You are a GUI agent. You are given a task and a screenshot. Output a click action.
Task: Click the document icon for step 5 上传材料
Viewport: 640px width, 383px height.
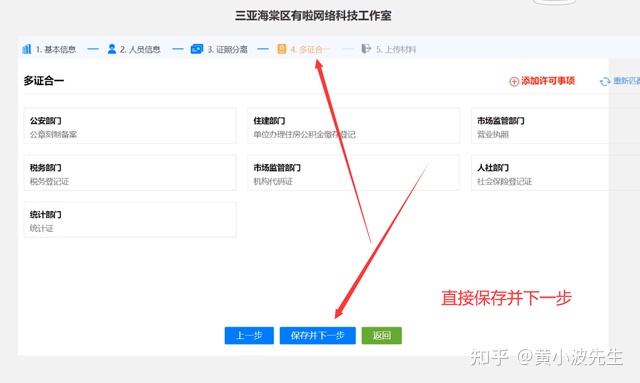pyautogui.click(x=366, y=49)
